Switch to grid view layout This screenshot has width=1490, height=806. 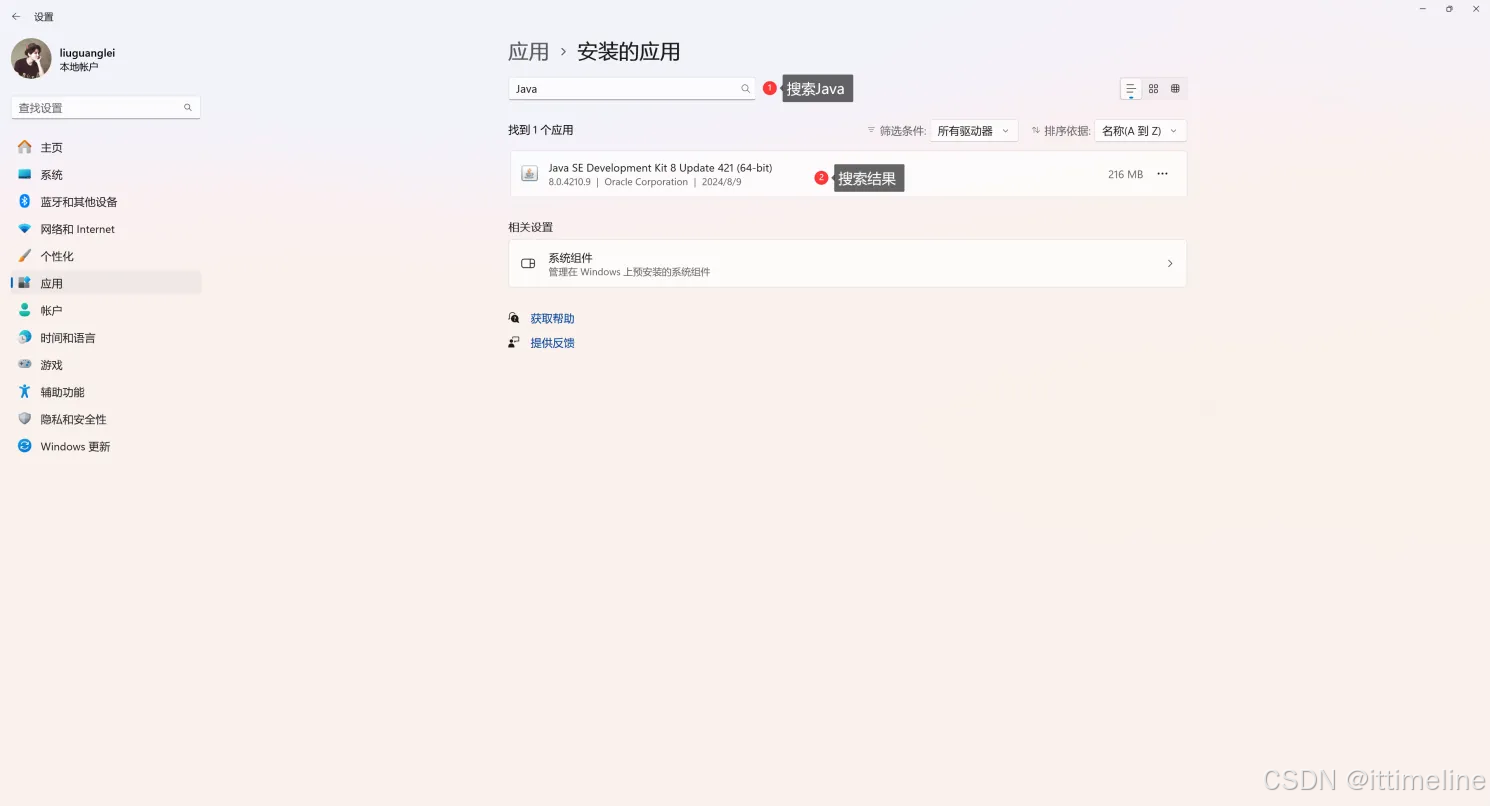coord(1153,89)
